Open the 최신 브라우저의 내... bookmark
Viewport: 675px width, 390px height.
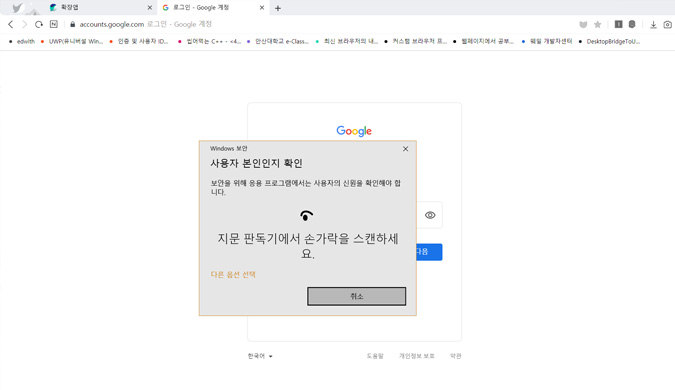(347, 41)
